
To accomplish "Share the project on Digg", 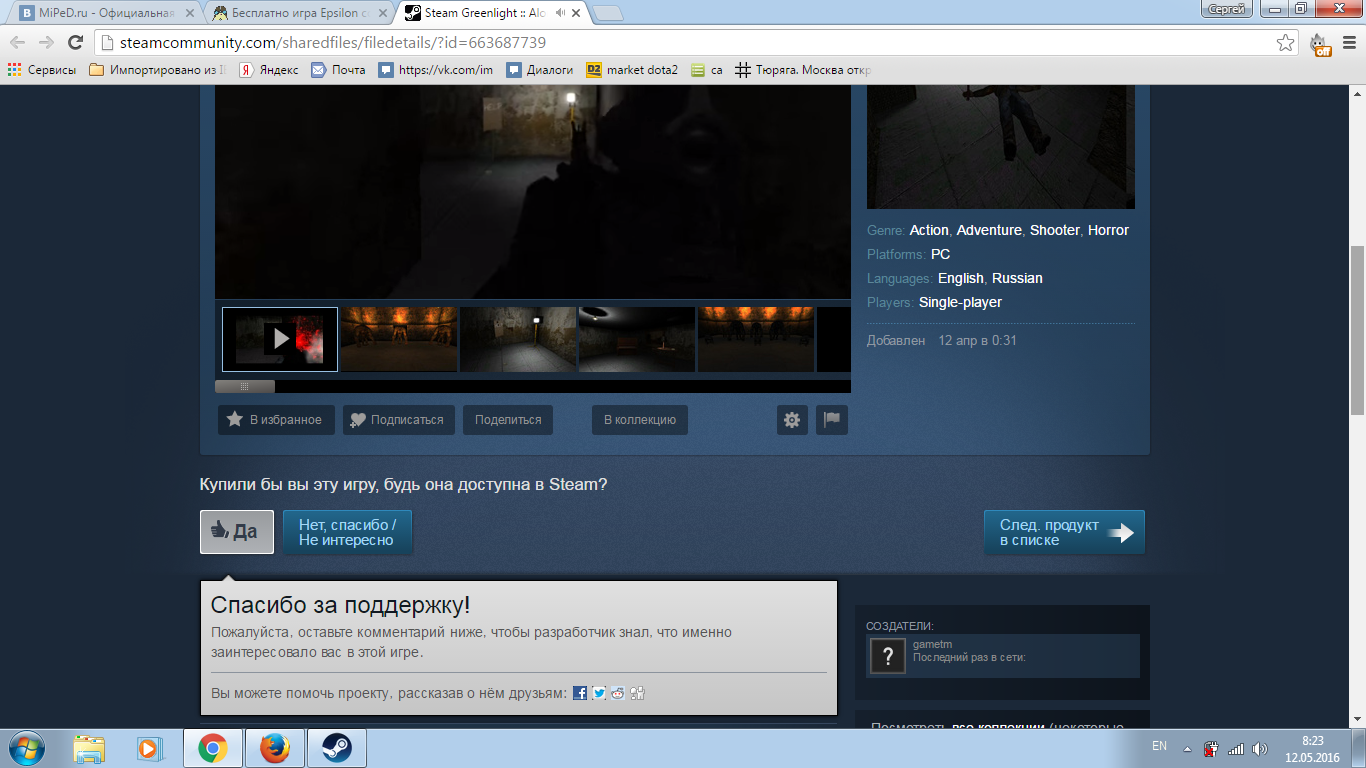I will [x=637, y=693].
